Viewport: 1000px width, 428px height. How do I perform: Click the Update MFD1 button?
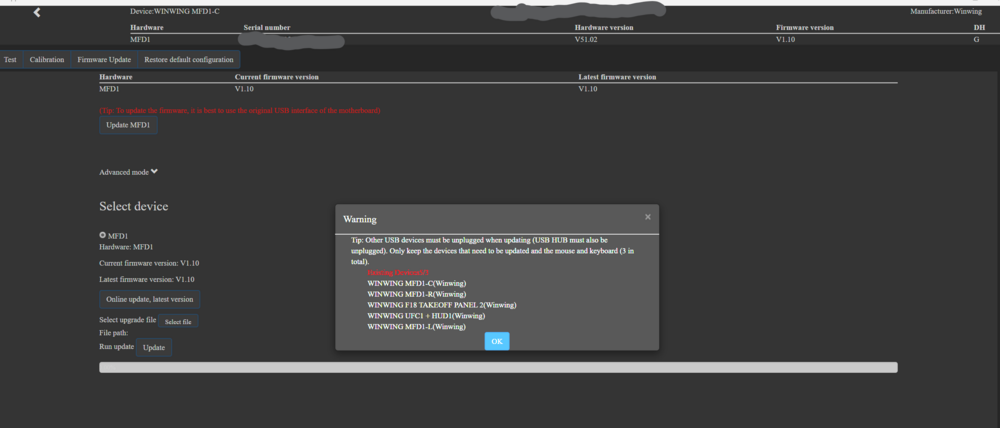click(x=128, y=125)
